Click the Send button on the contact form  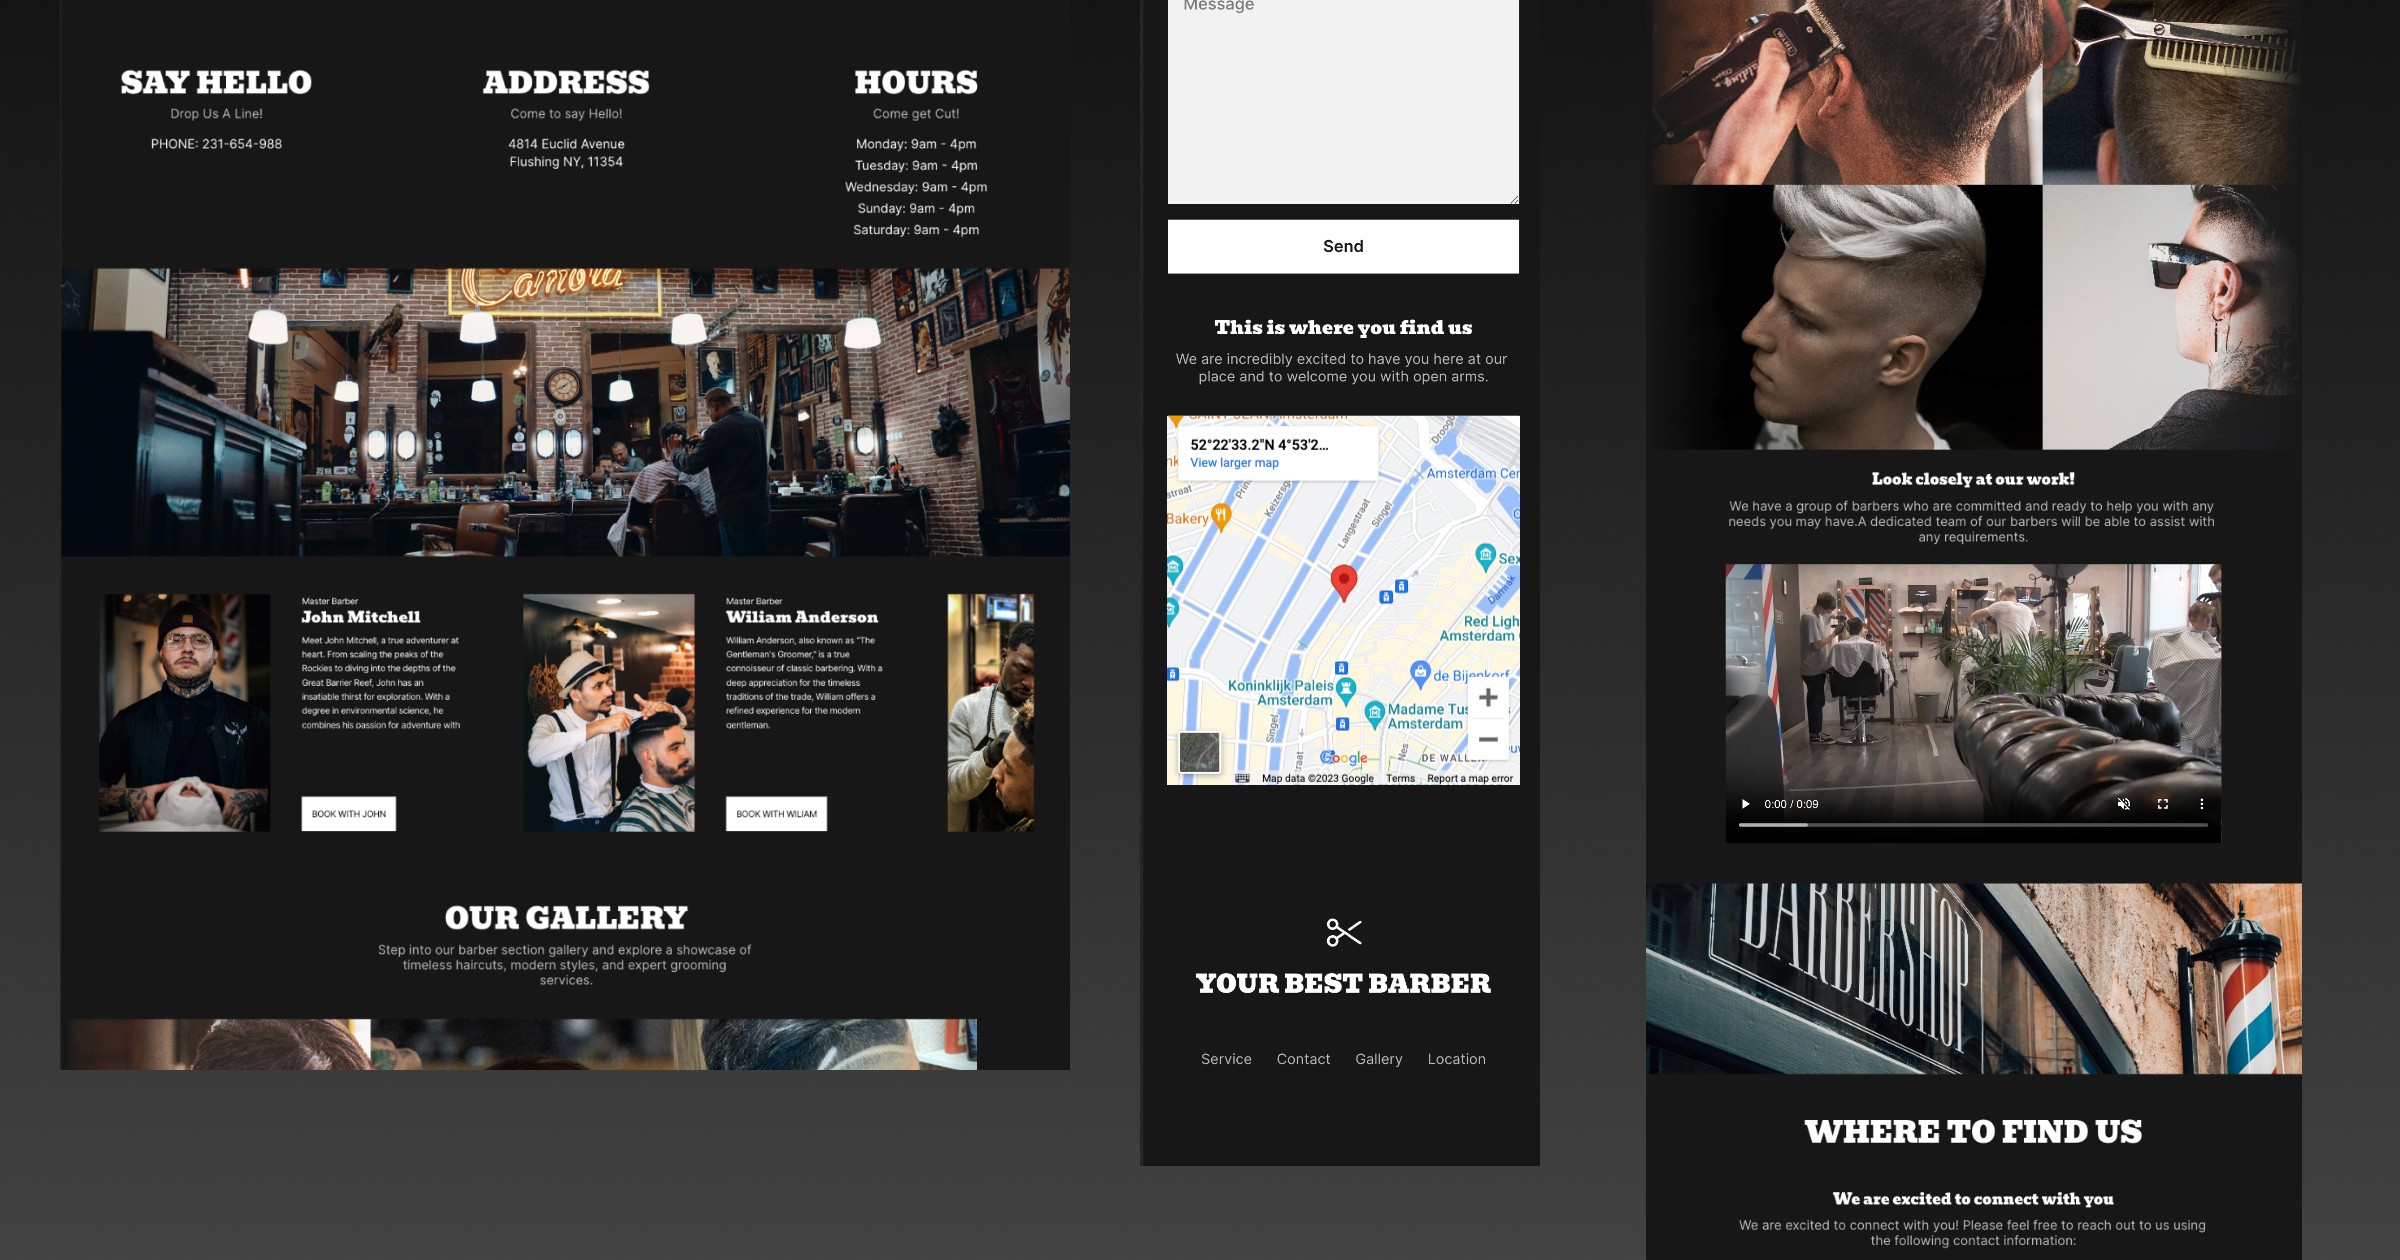click(1343, 246)
